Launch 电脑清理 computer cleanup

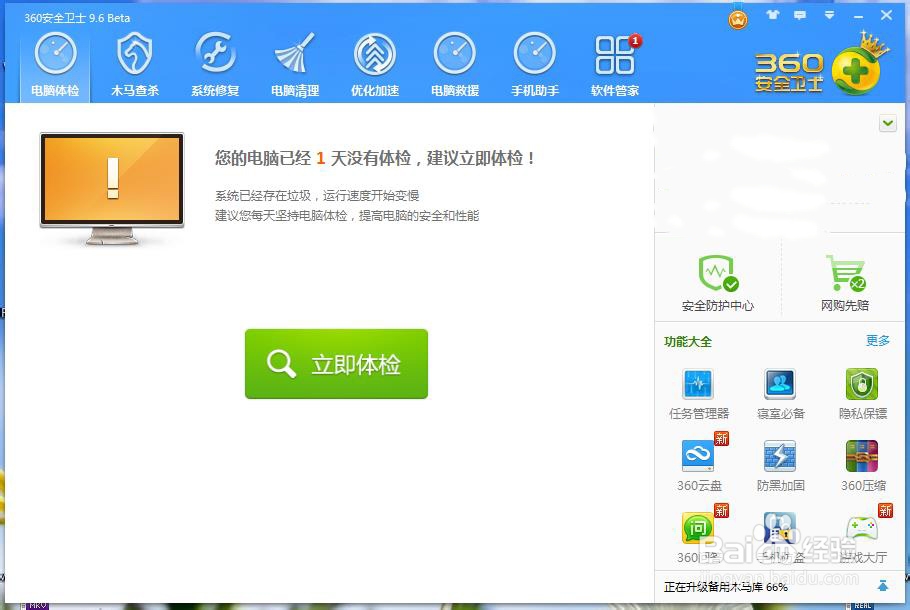pyautogui.click(x=295, y=60)
